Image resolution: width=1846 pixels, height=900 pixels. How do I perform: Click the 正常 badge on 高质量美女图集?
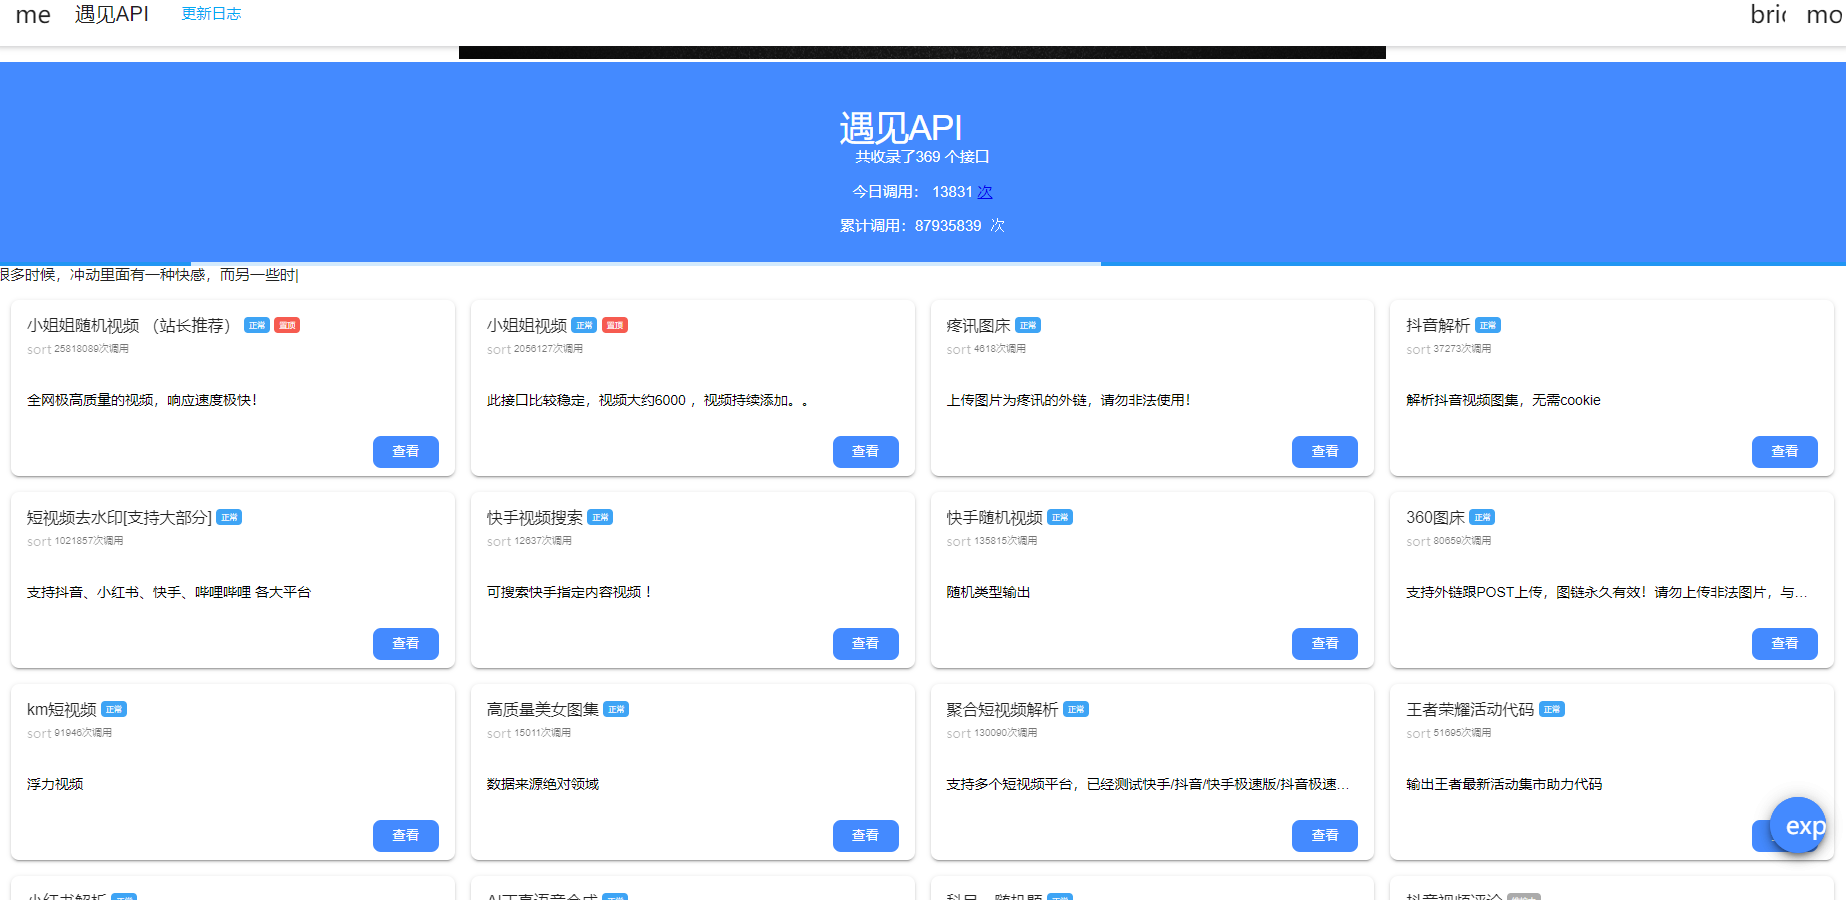[617, 709]
